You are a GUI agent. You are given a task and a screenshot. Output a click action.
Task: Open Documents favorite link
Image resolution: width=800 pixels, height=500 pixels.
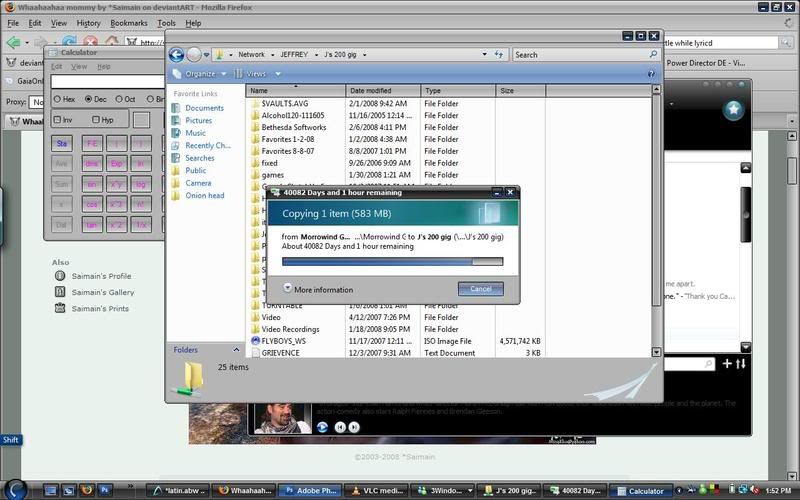pyautogui.click(x=204, y=108)
